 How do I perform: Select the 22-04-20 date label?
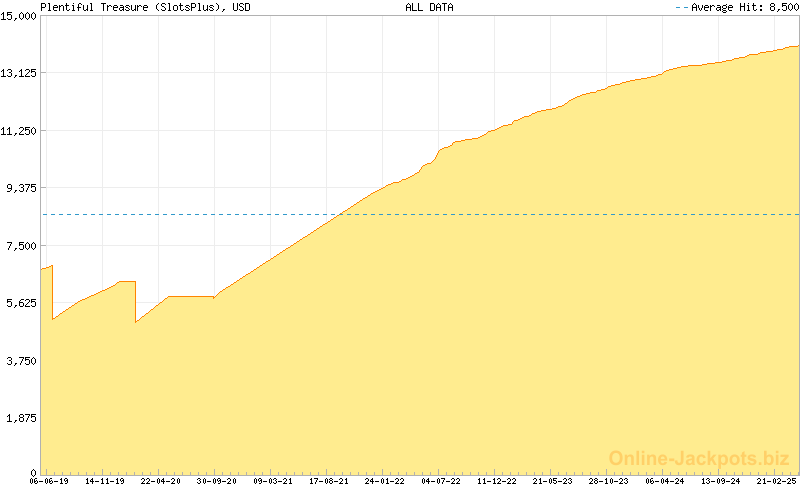[161, 481]
